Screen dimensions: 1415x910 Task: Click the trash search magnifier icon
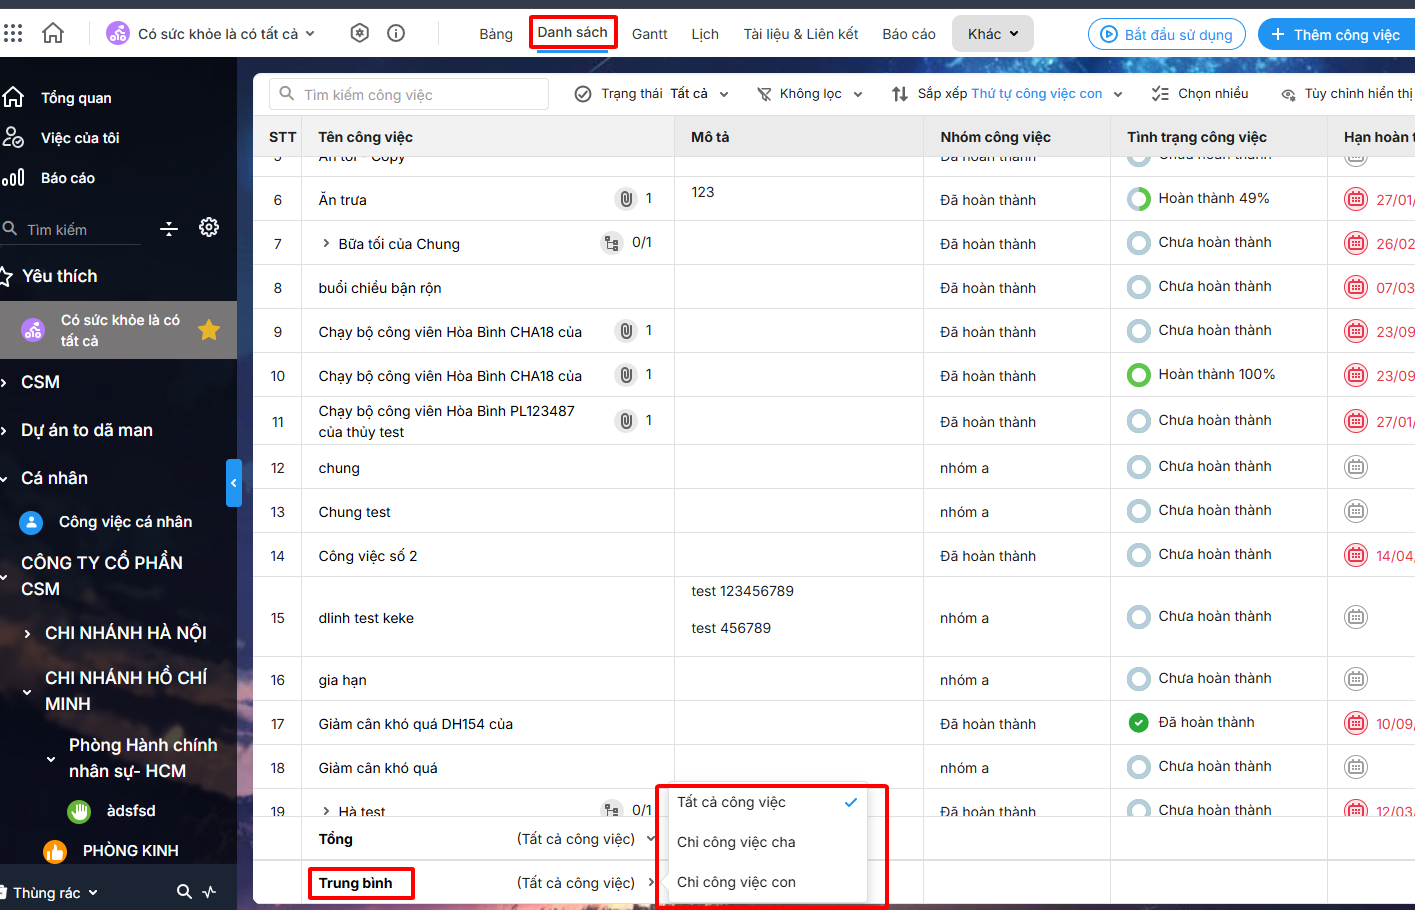click(184, 891)
